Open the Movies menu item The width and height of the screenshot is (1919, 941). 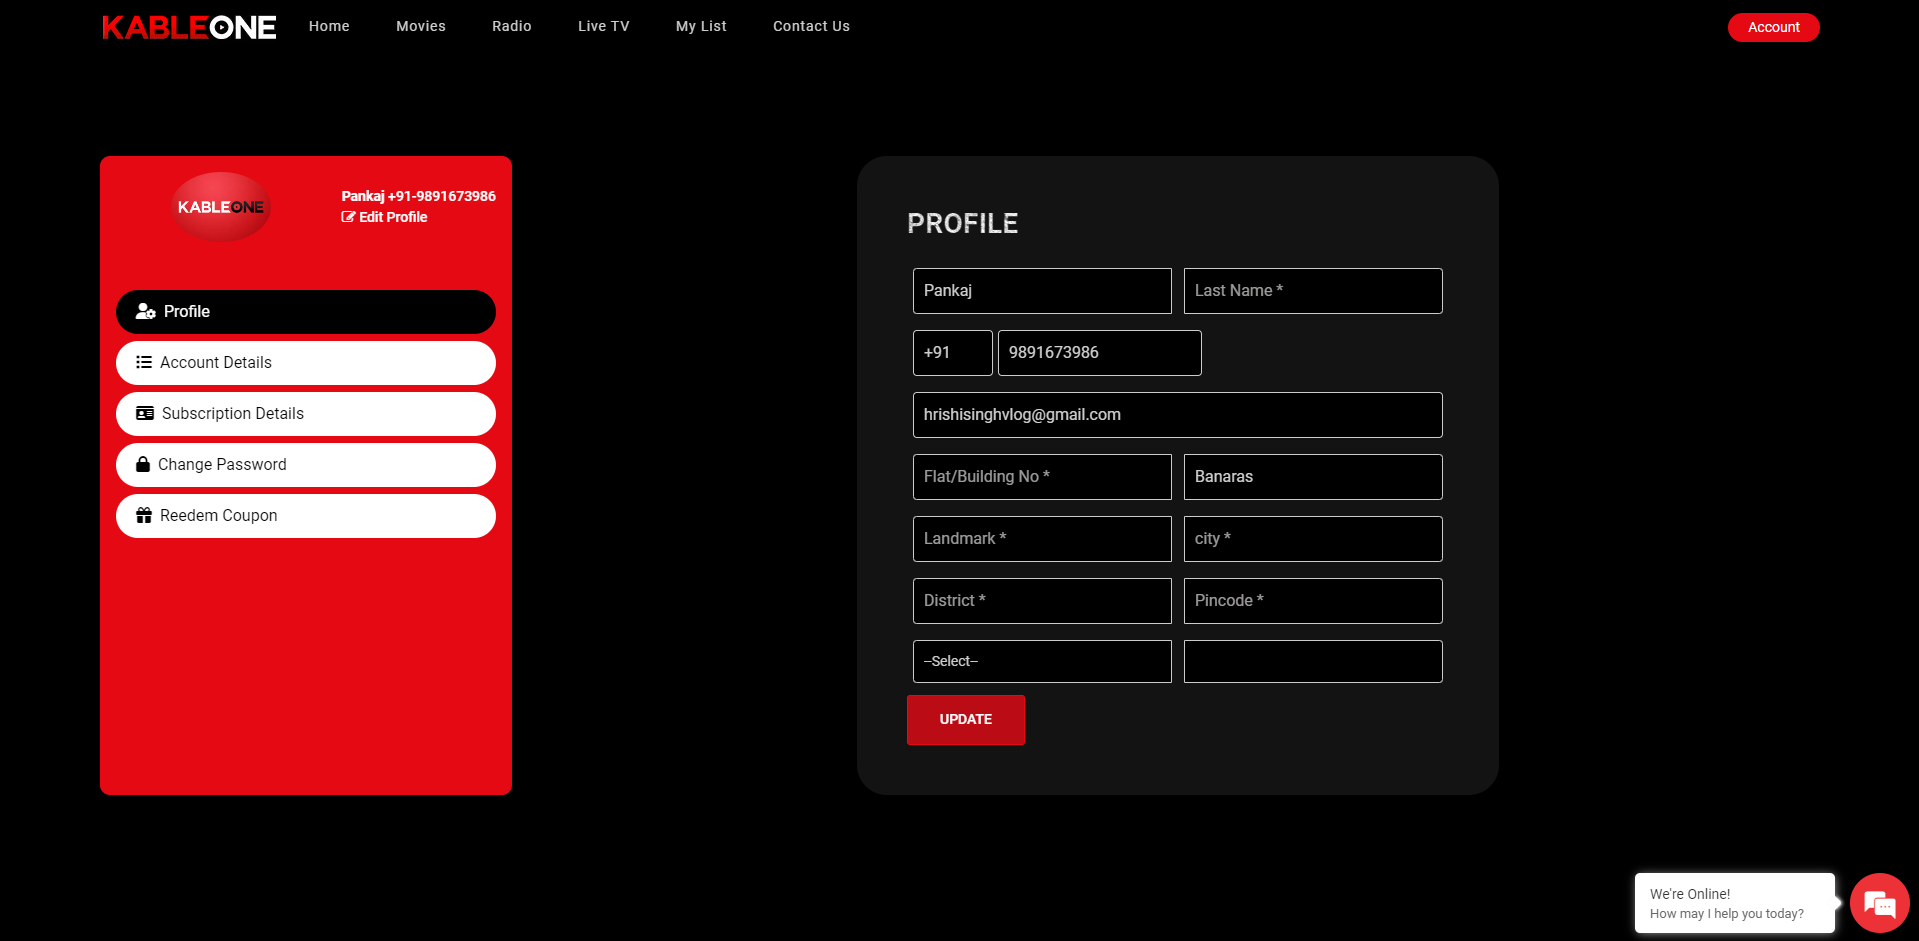(420, 27)
